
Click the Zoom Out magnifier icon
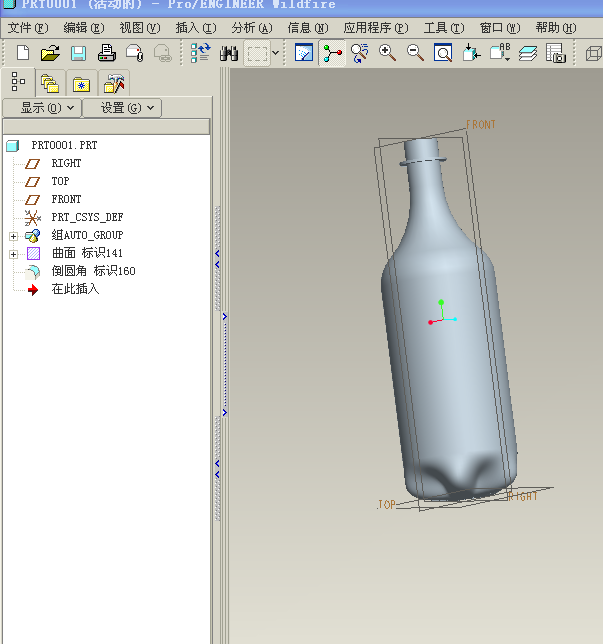click(416, 53)
